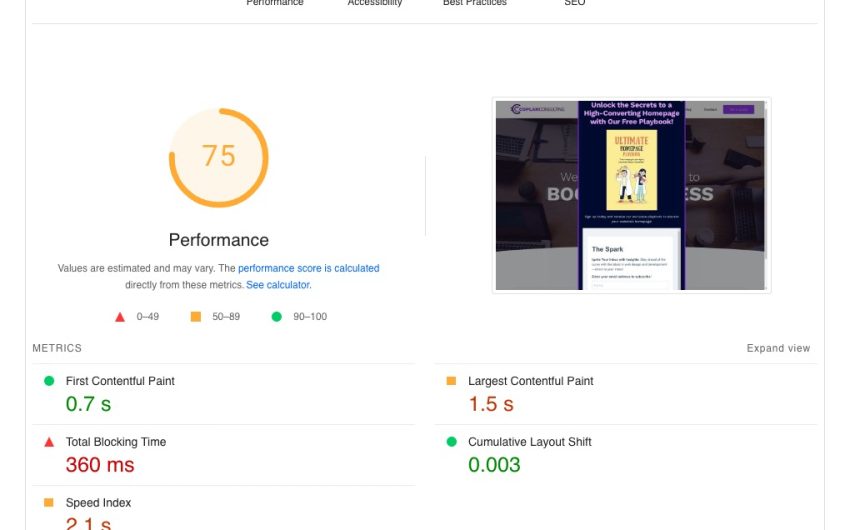Click the orange Speed Index status icon
850x530 pixels.
pos(49,502)
